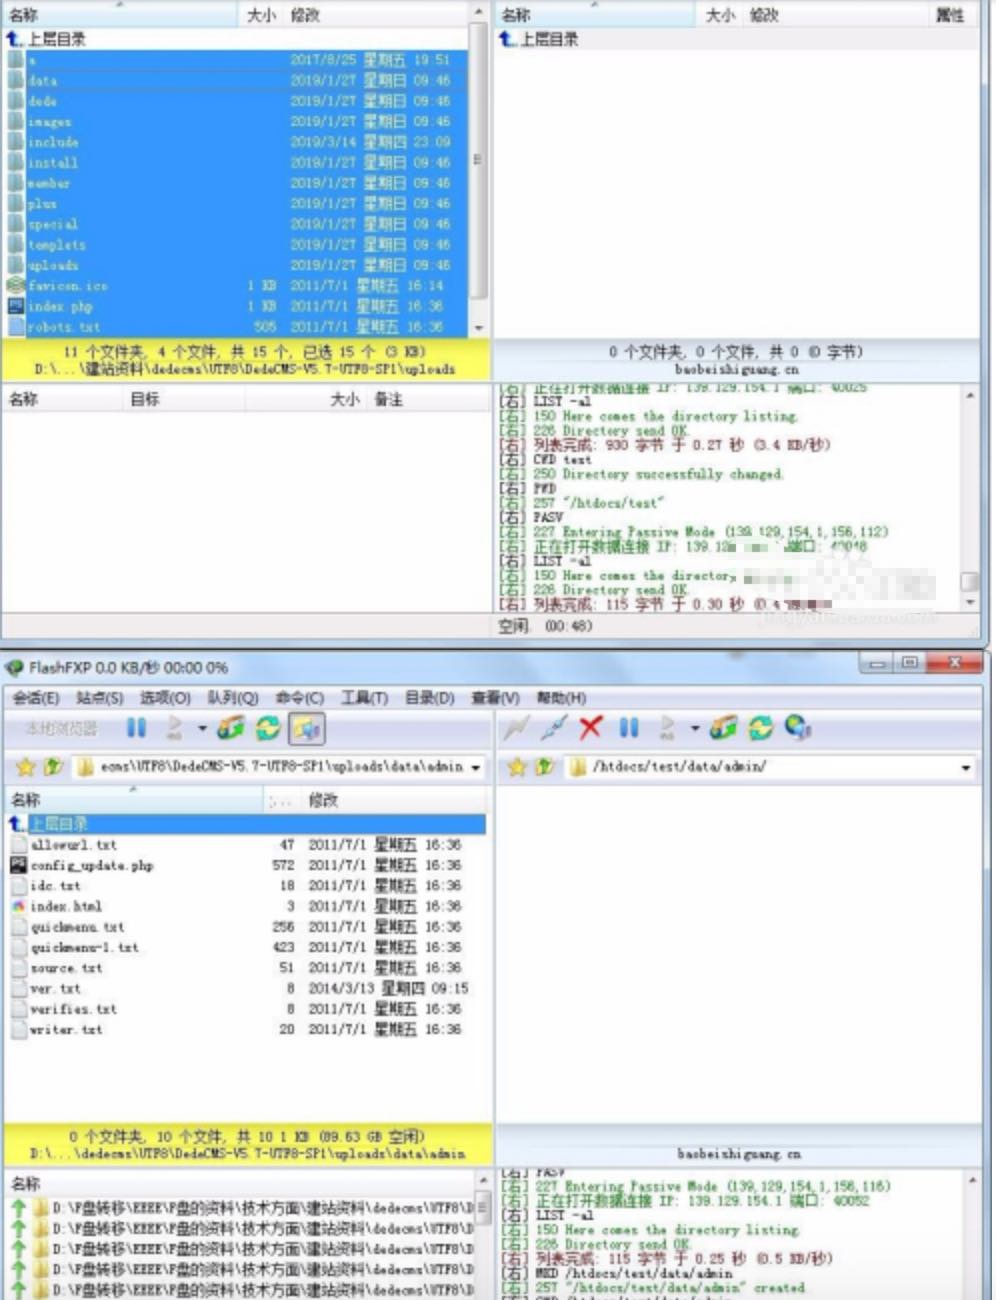The width and height of the screenshot is (996, 1300).
Task: Open the 队列(Q) menu
Action: [233, 697]
